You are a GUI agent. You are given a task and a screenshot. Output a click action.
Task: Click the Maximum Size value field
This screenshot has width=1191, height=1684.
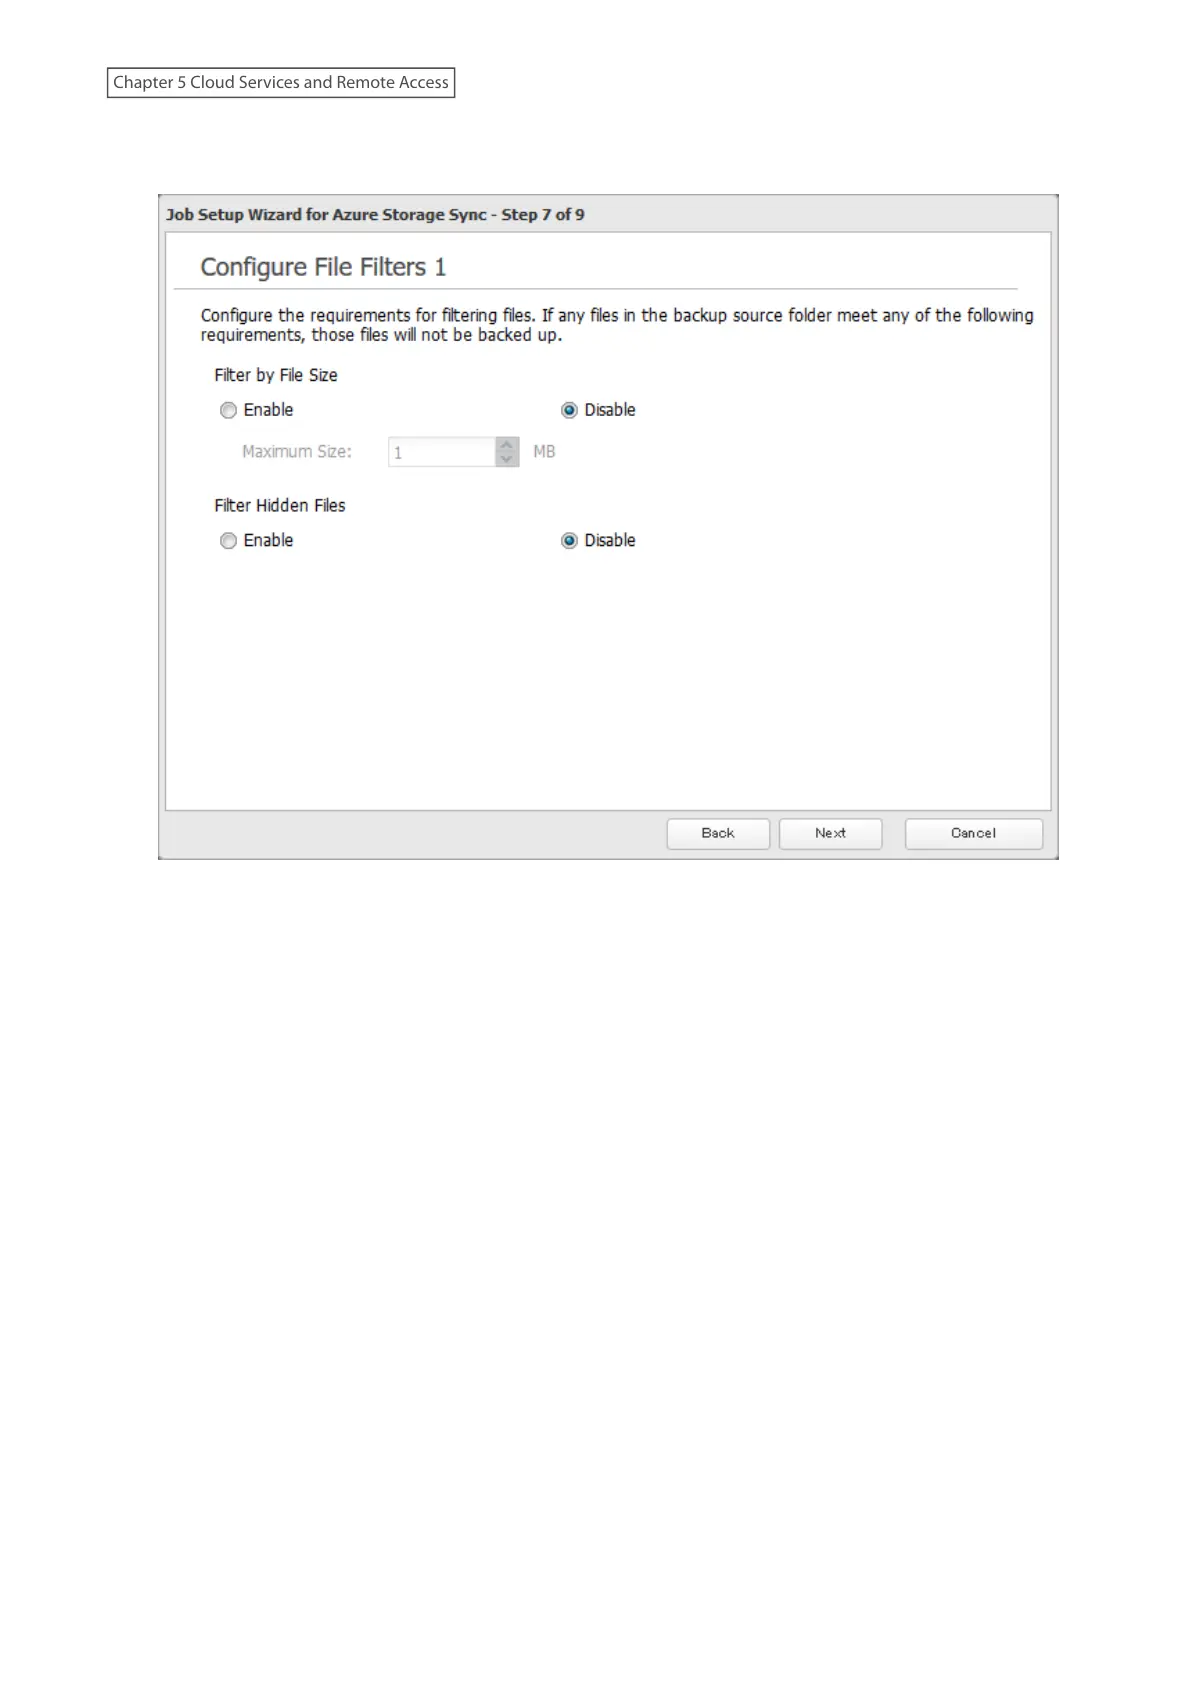point(442,452)
